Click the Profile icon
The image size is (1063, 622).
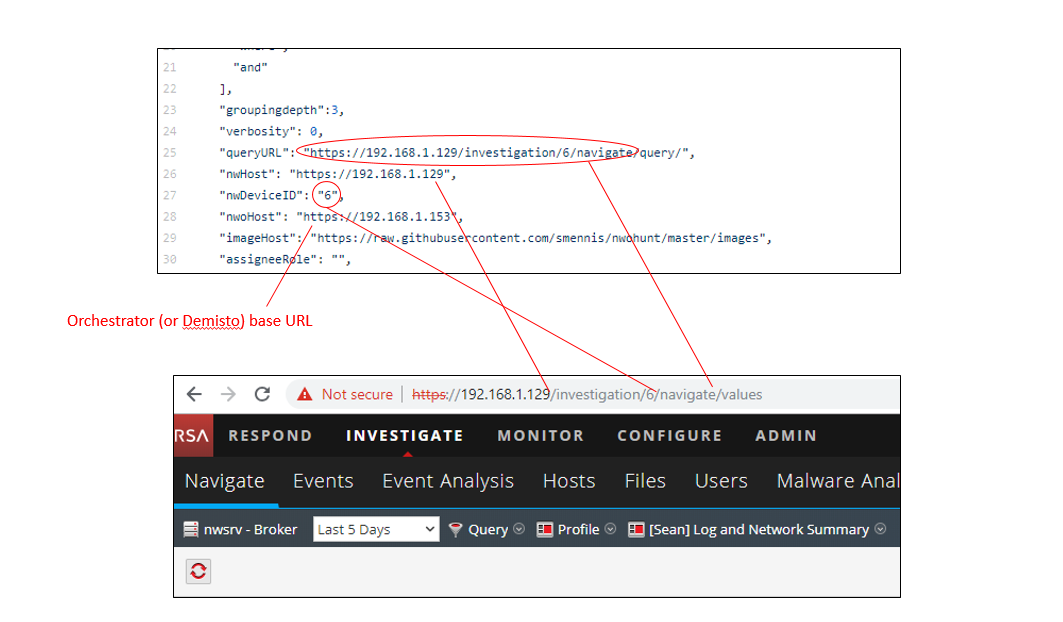click(544, 529)
